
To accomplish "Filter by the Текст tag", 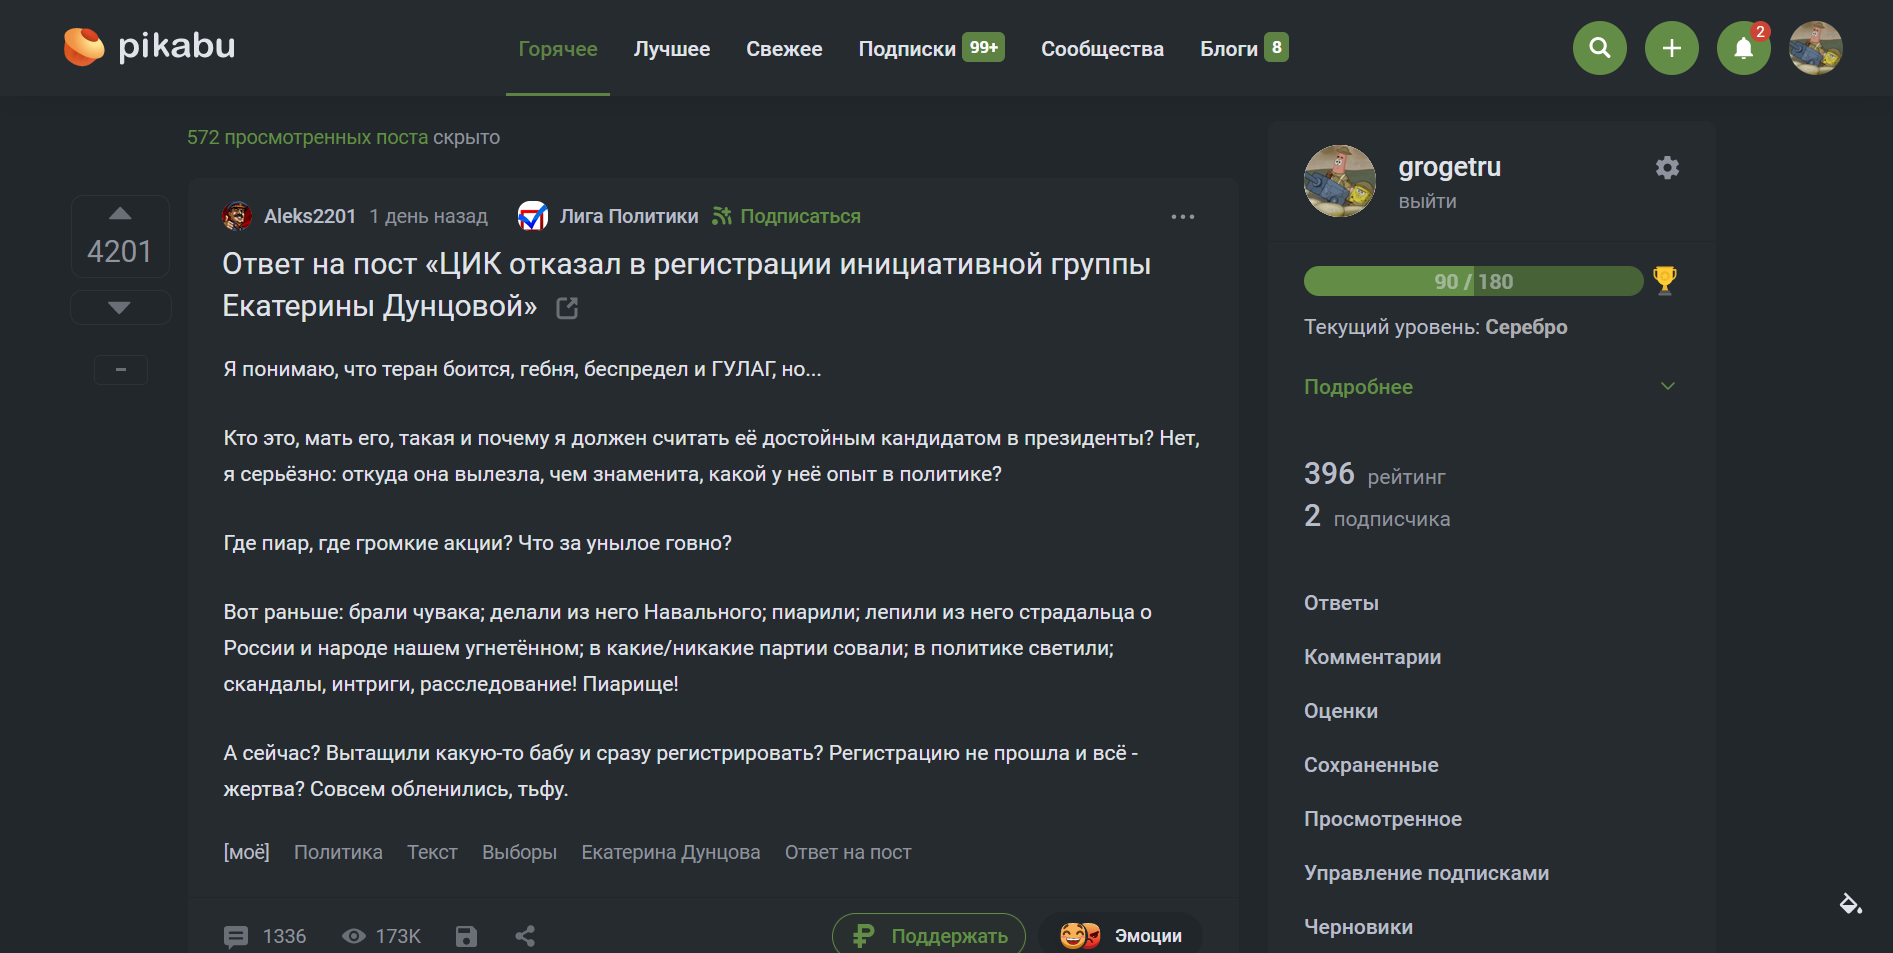I will pos(432,852).
